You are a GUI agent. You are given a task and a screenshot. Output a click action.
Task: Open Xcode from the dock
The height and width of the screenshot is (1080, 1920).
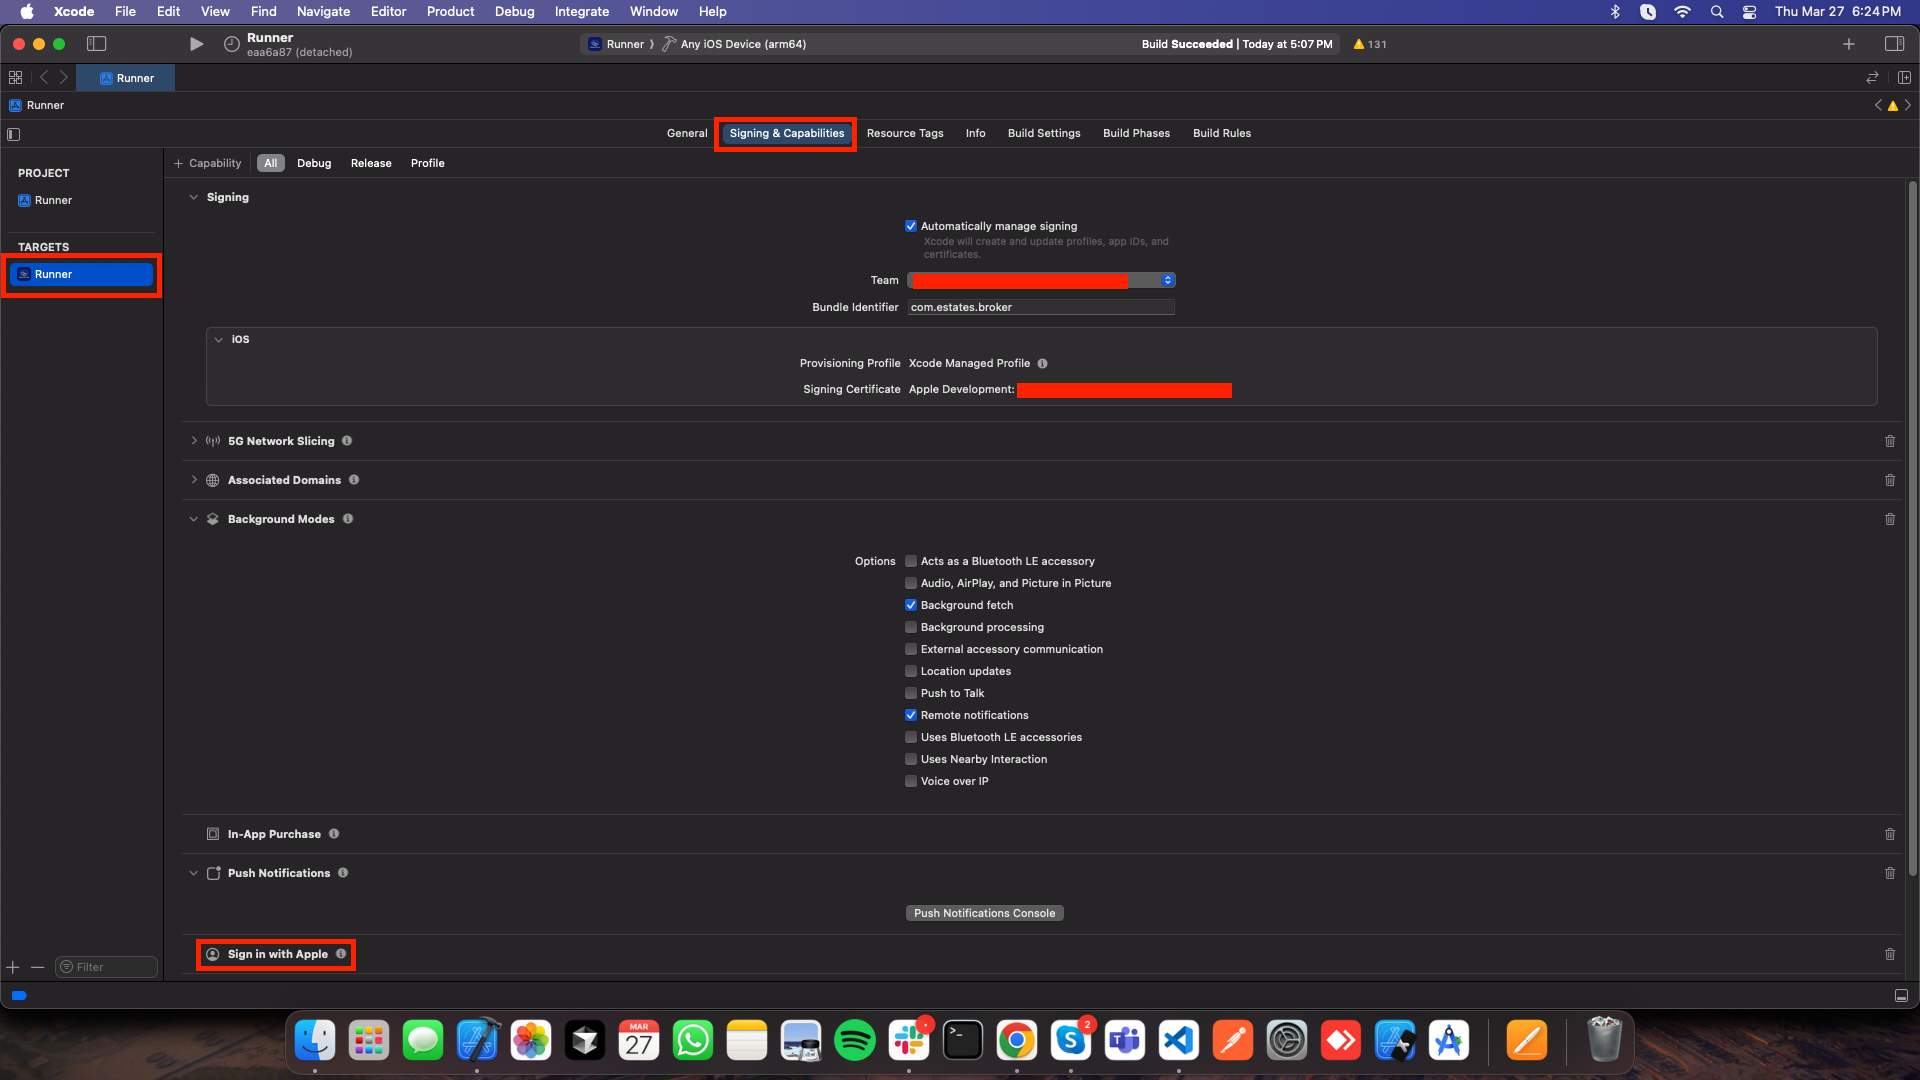point(477,1041)
